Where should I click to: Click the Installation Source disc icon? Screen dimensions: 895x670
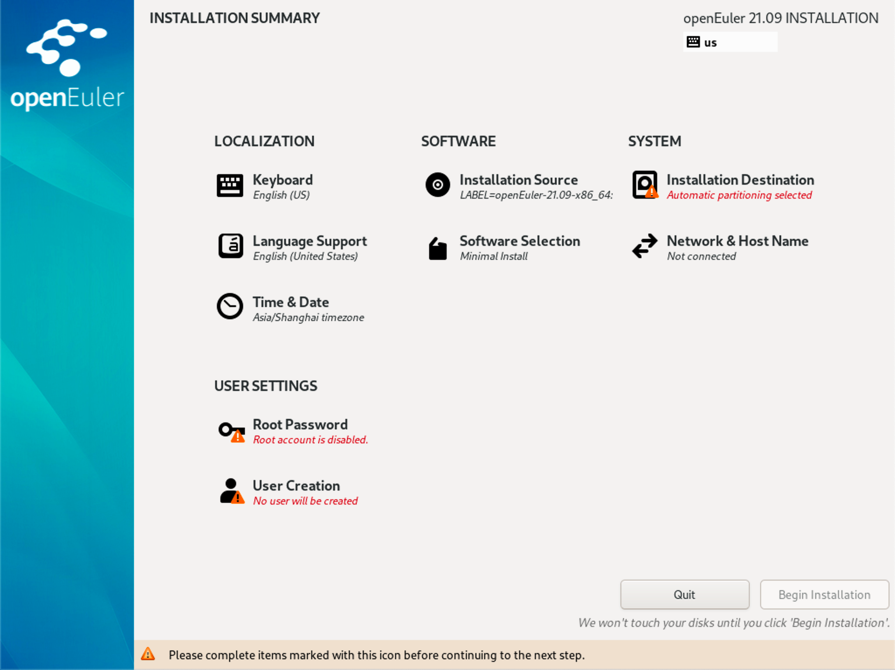(437, 185)
